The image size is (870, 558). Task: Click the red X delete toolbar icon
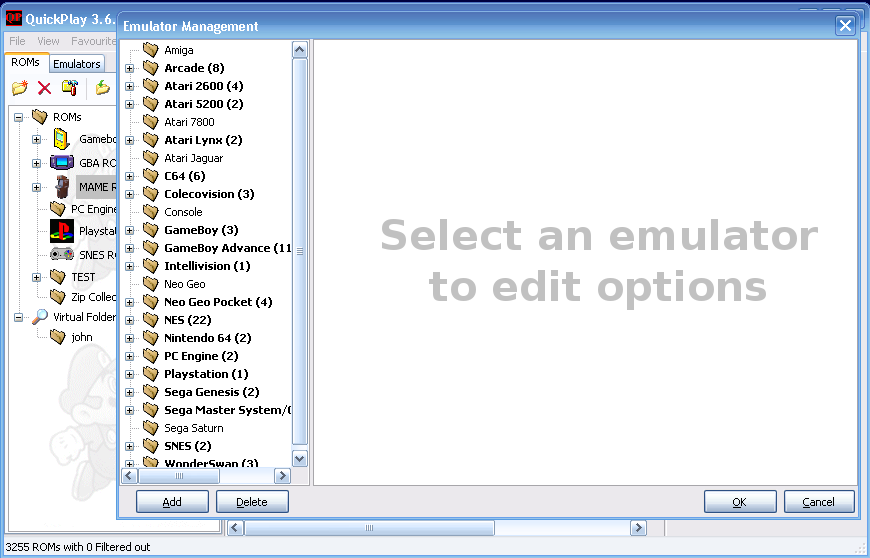[44, 88]
